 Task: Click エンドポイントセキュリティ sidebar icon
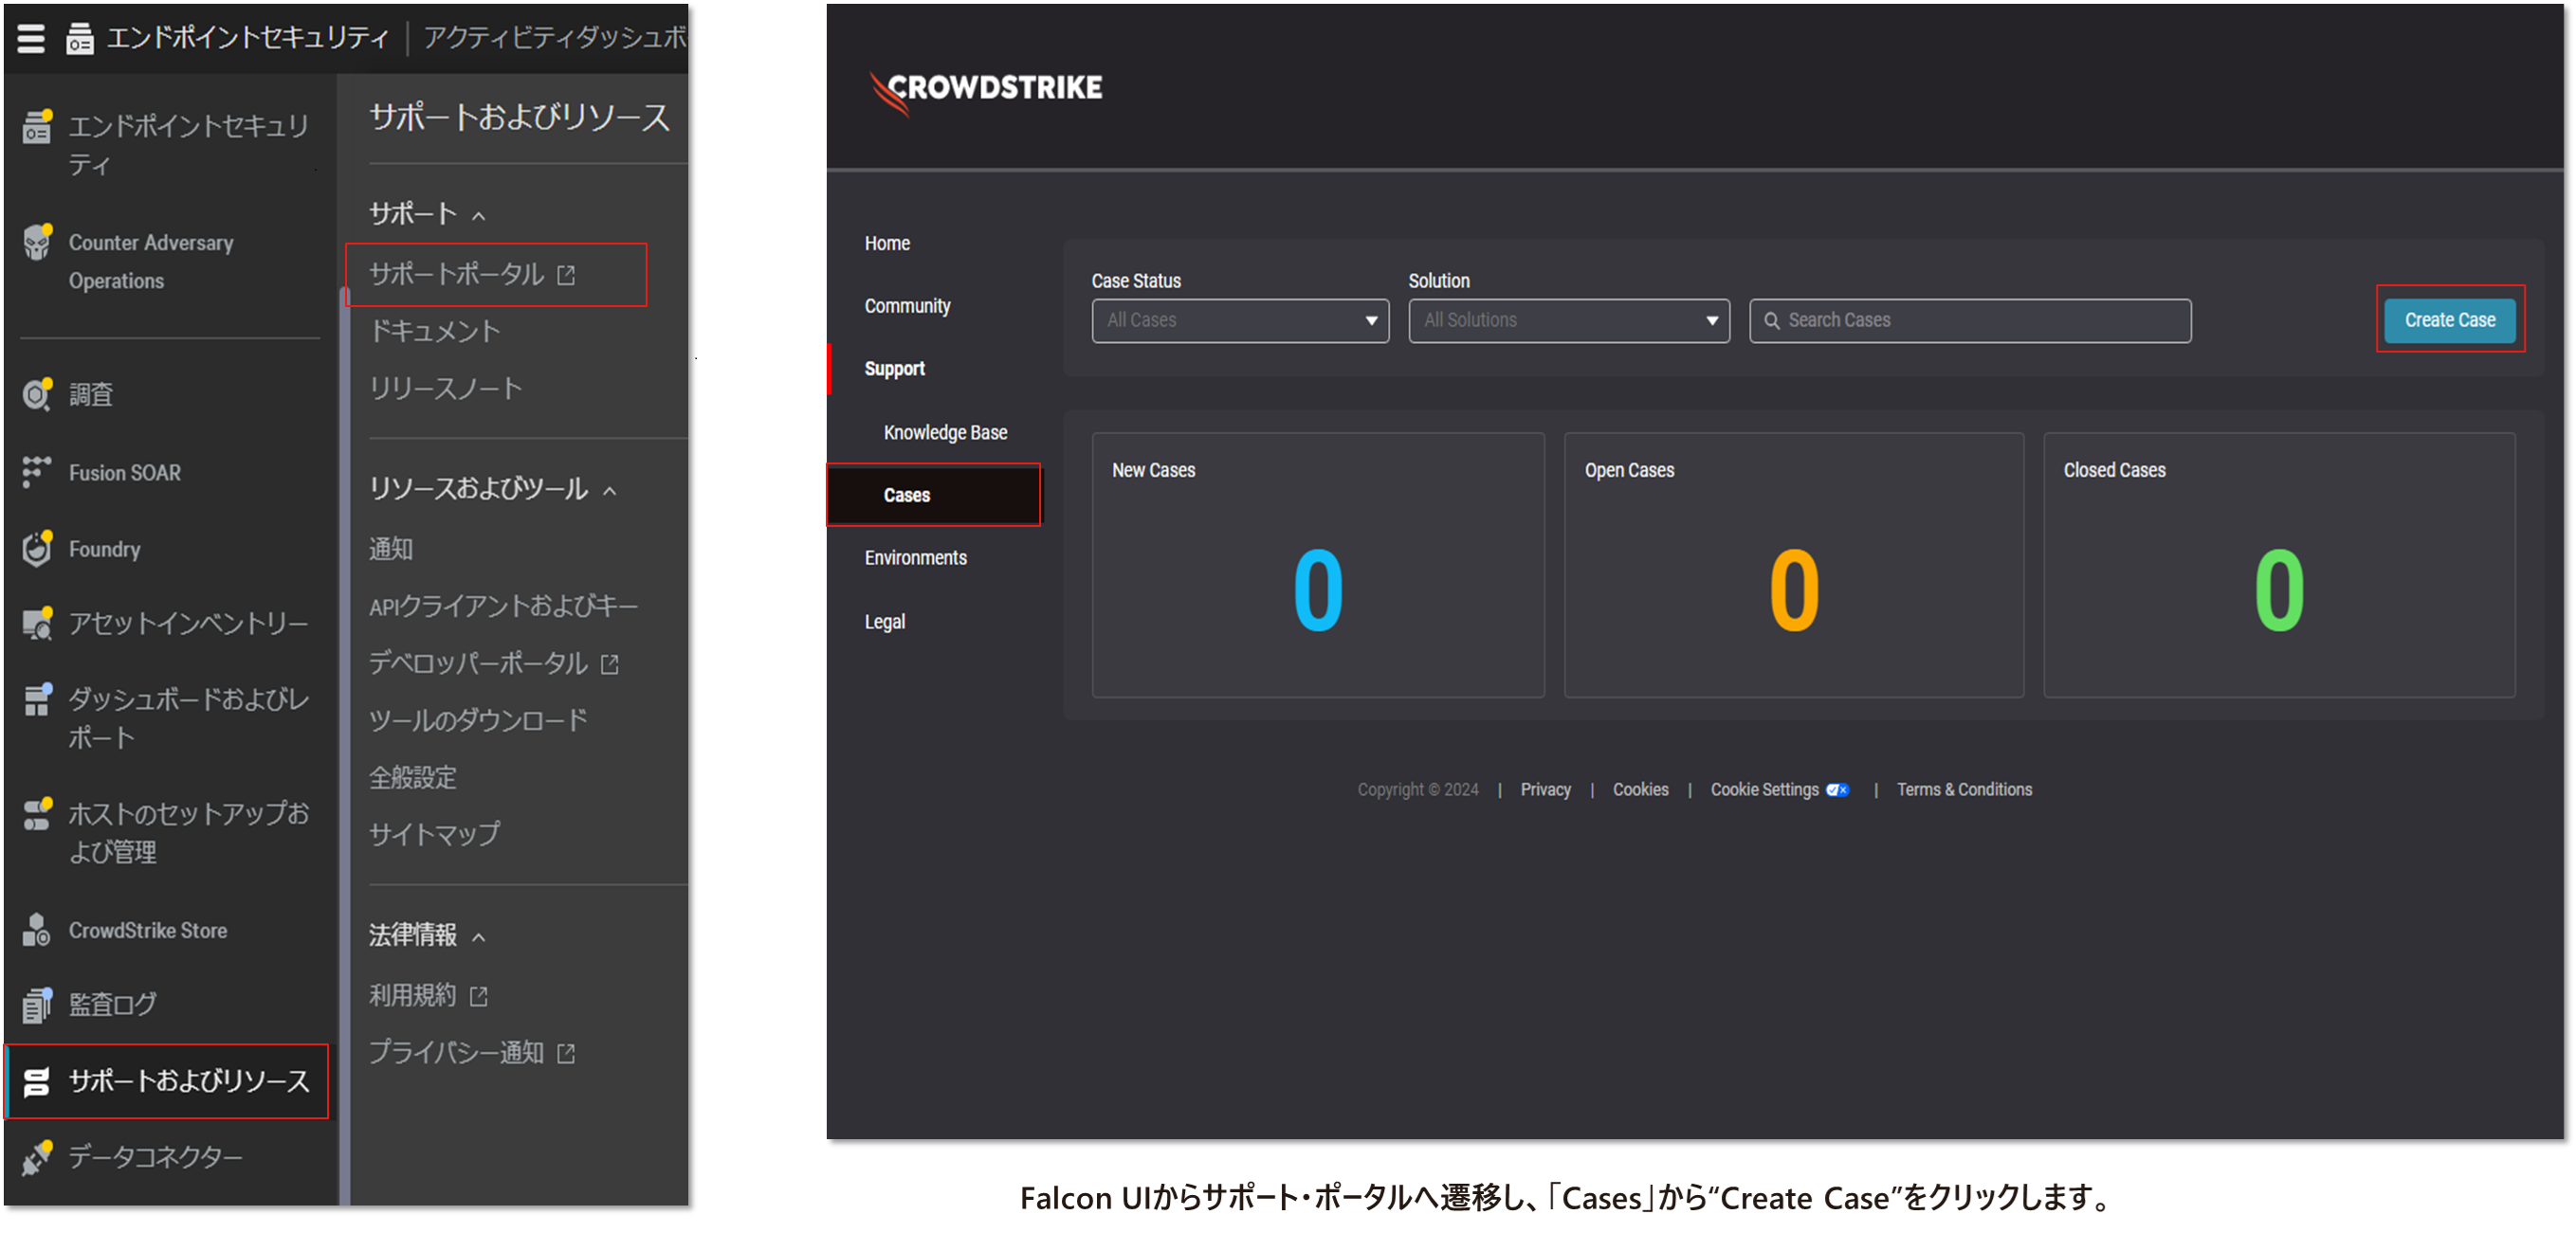[37, 127]
